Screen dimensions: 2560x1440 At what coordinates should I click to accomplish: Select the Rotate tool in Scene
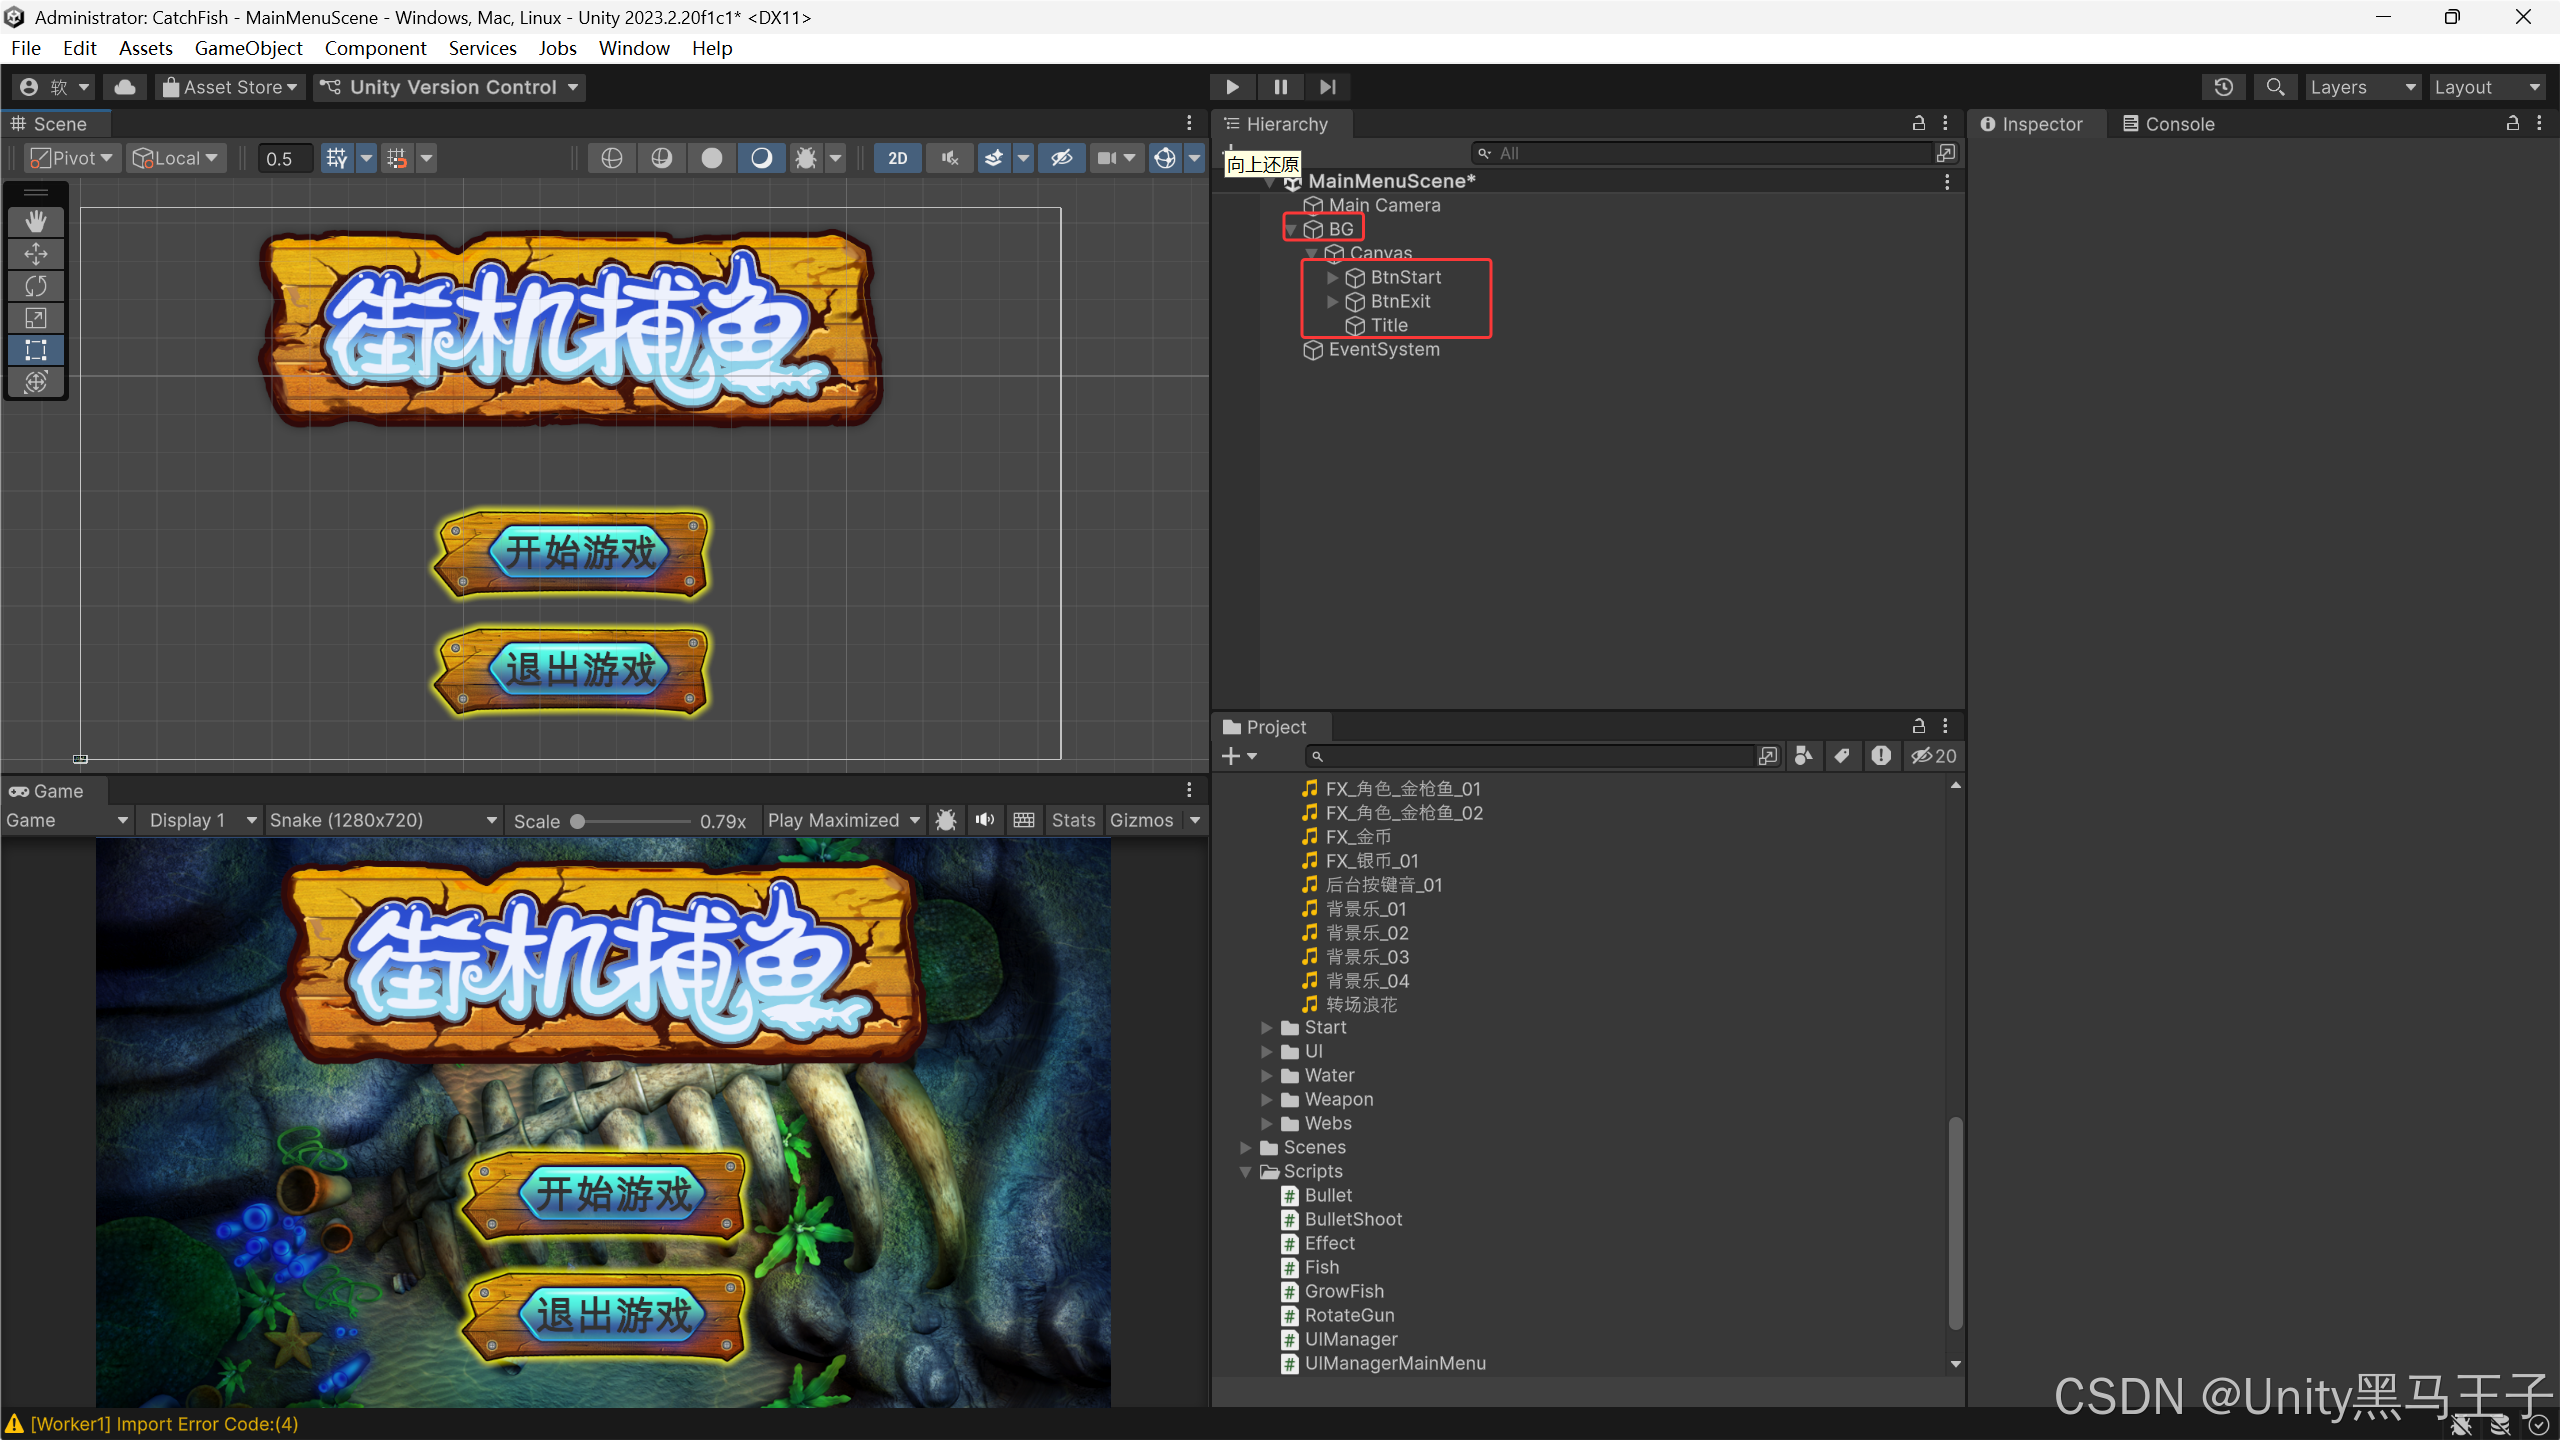tap(36, 286)
